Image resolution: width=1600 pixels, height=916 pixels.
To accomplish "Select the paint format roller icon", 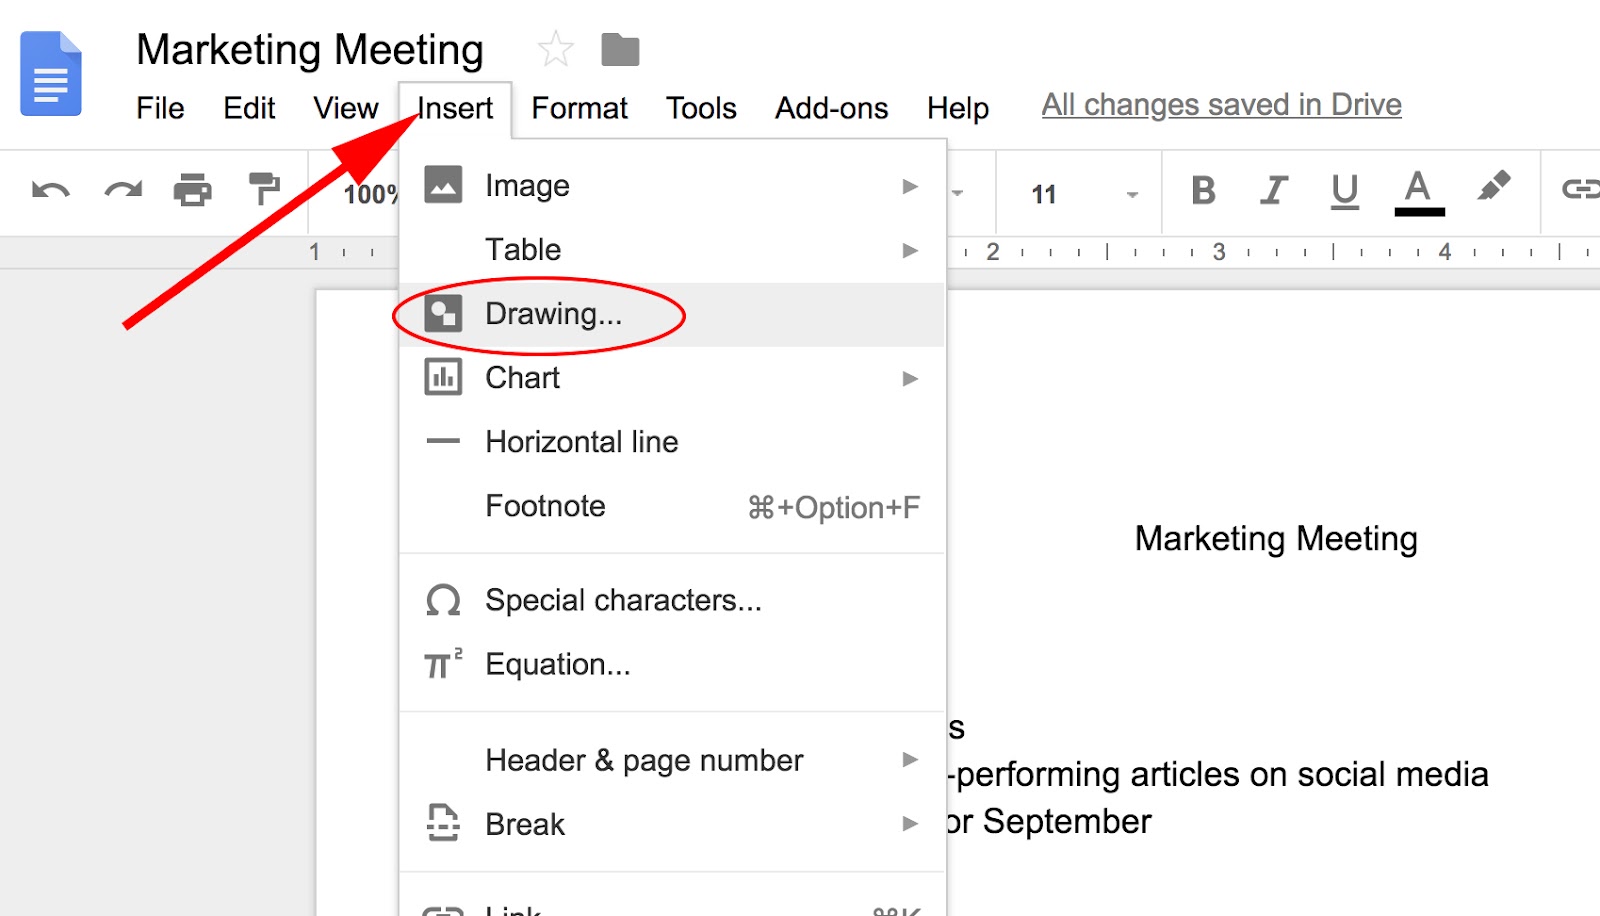I will coord(264,188).
